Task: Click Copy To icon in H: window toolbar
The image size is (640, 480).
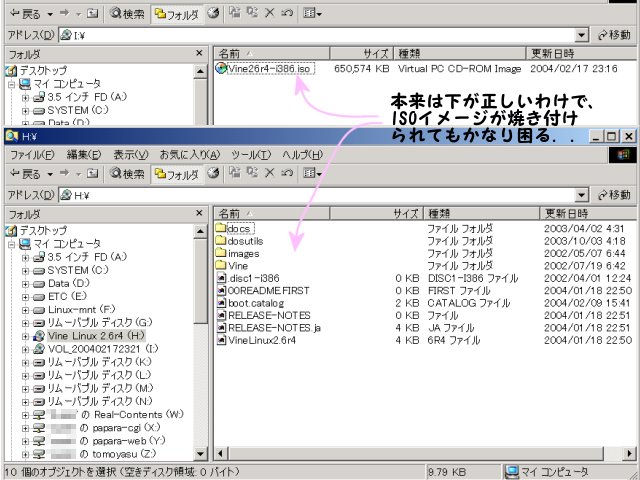Action: [252, 173]
